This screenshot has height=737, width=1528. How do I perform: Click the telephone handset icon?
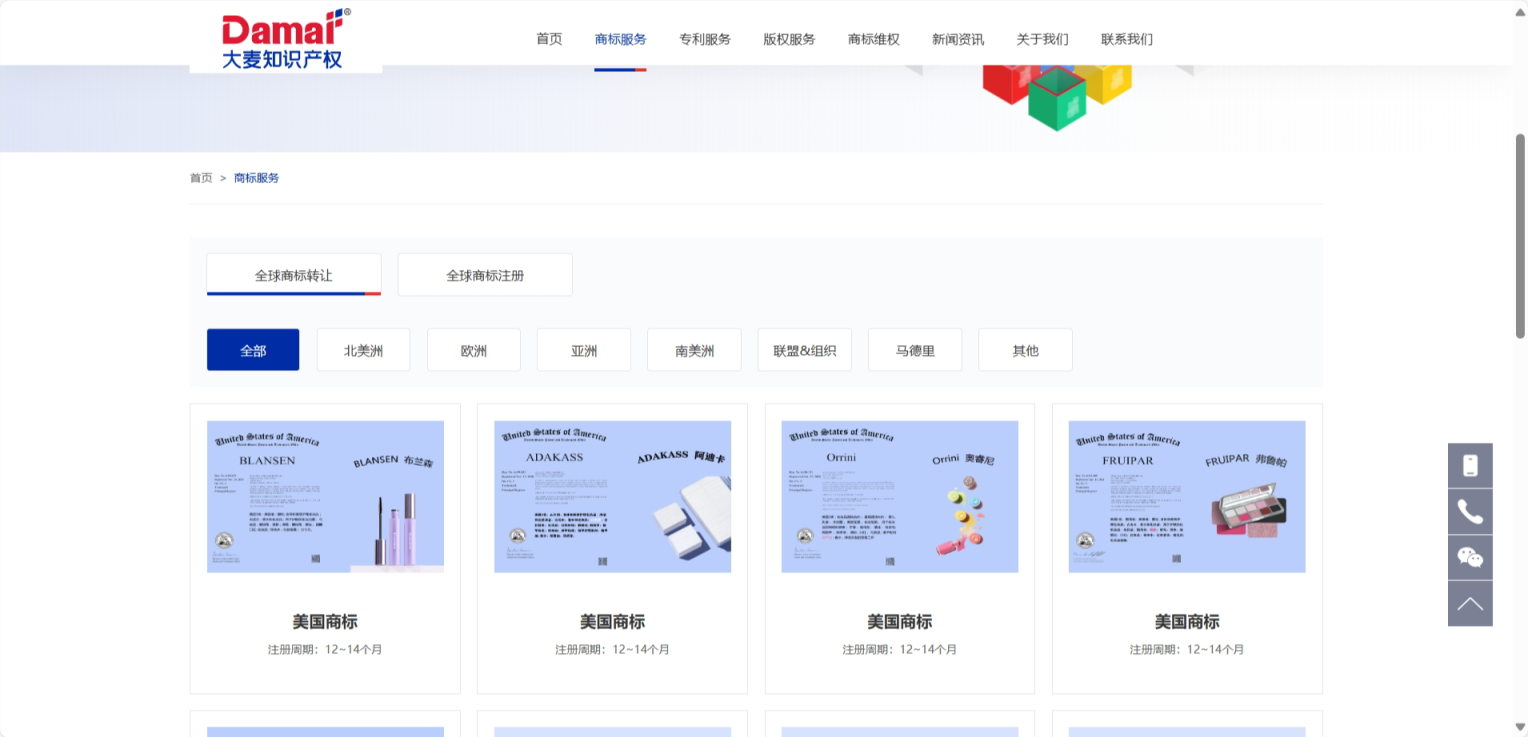click(x=1469, y=511)
